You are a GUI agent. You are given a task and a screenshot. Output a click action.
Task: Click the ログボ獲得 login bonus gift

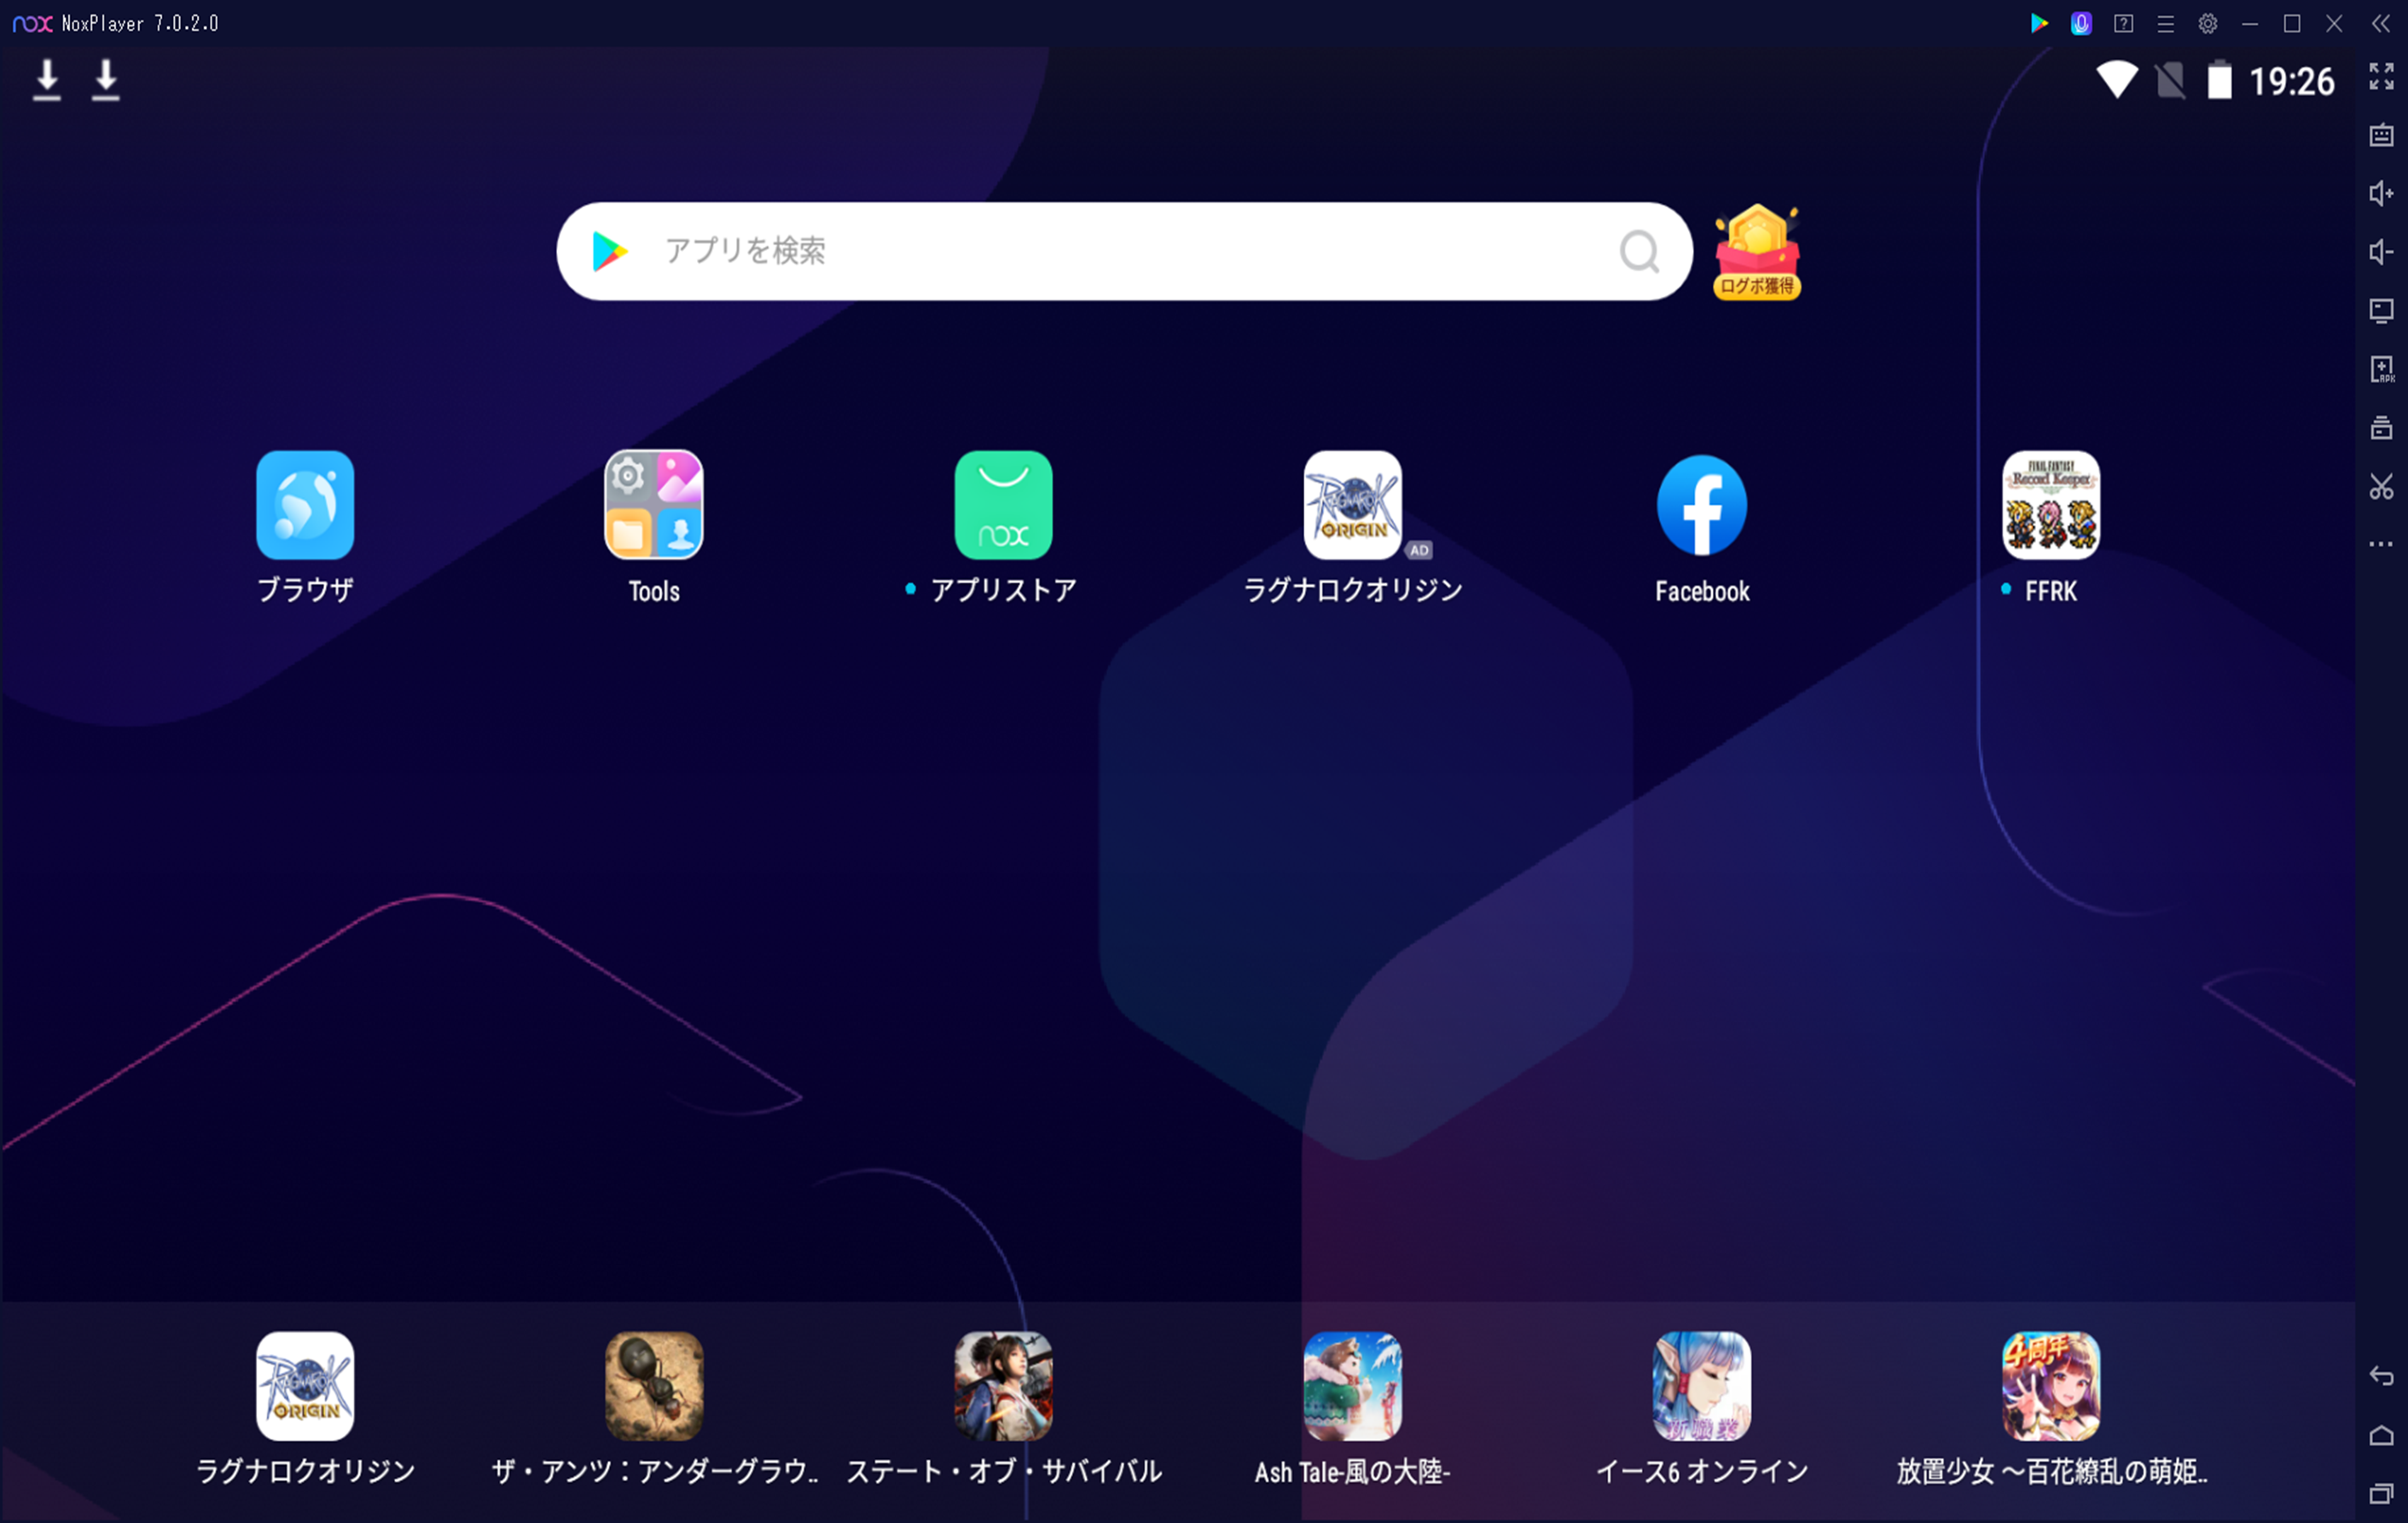point(1757,252)
